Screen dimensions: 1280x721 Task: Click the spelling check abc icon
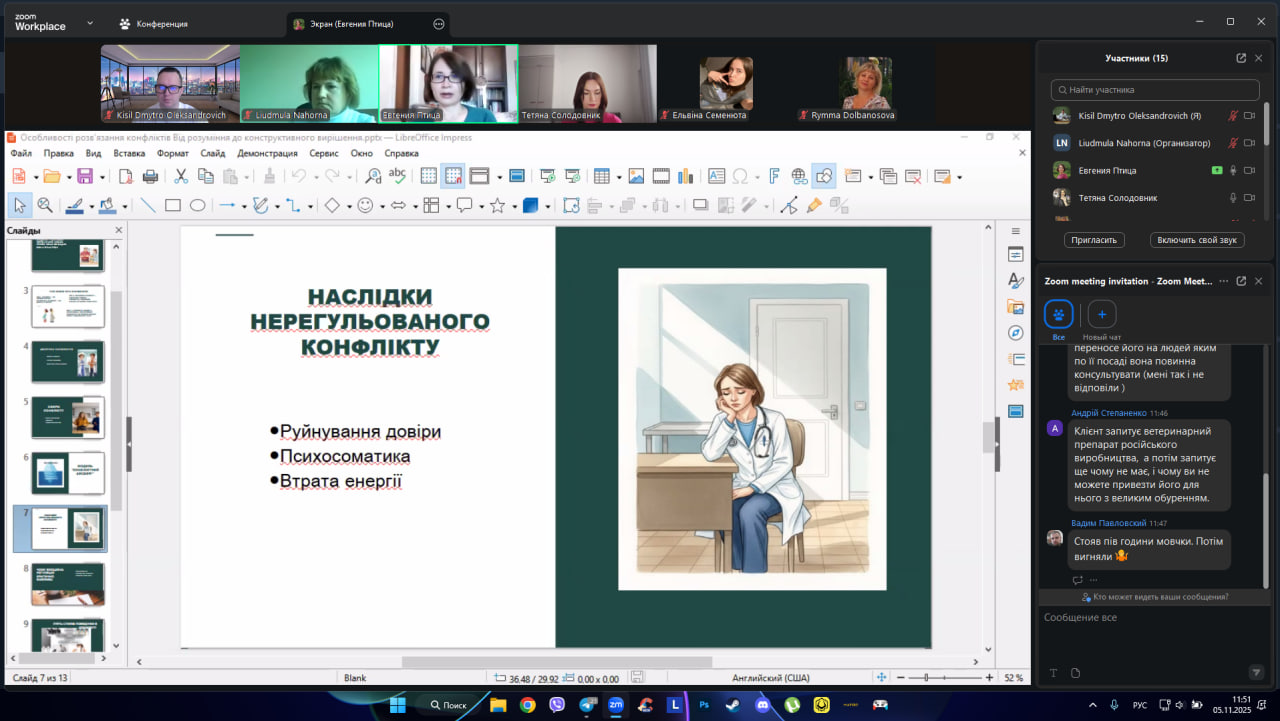point(397,176)
